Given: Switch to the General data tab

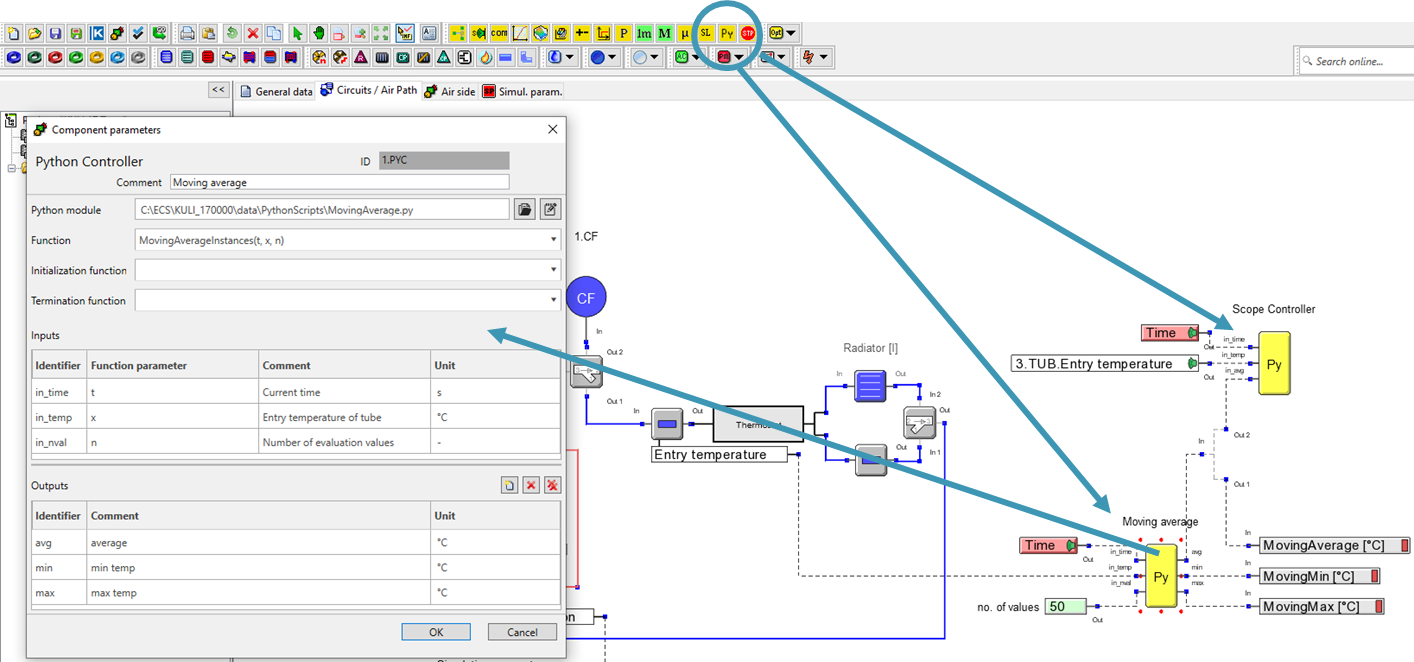Looking at the screenshot, I should pyautogui.click(x=275, y=91).
